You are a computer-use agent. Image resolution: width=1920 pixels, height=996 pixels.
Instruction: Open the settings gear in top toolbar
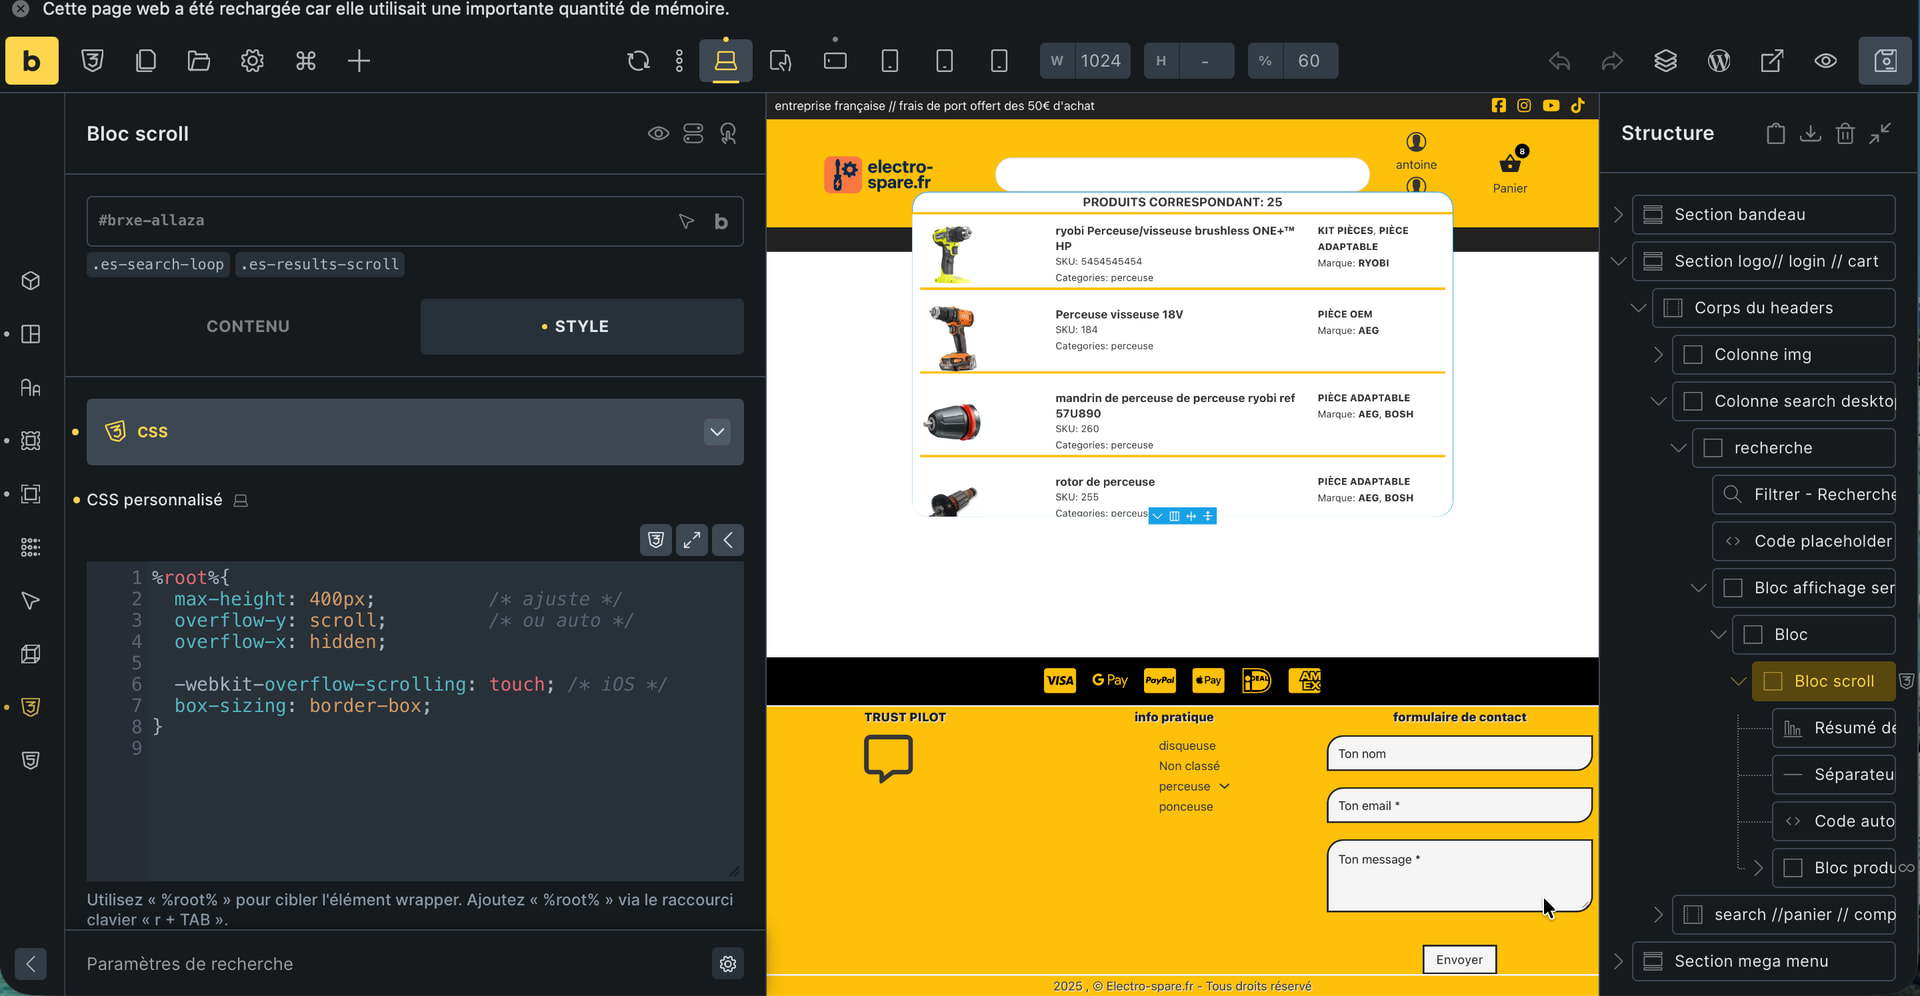pos(252,61)
